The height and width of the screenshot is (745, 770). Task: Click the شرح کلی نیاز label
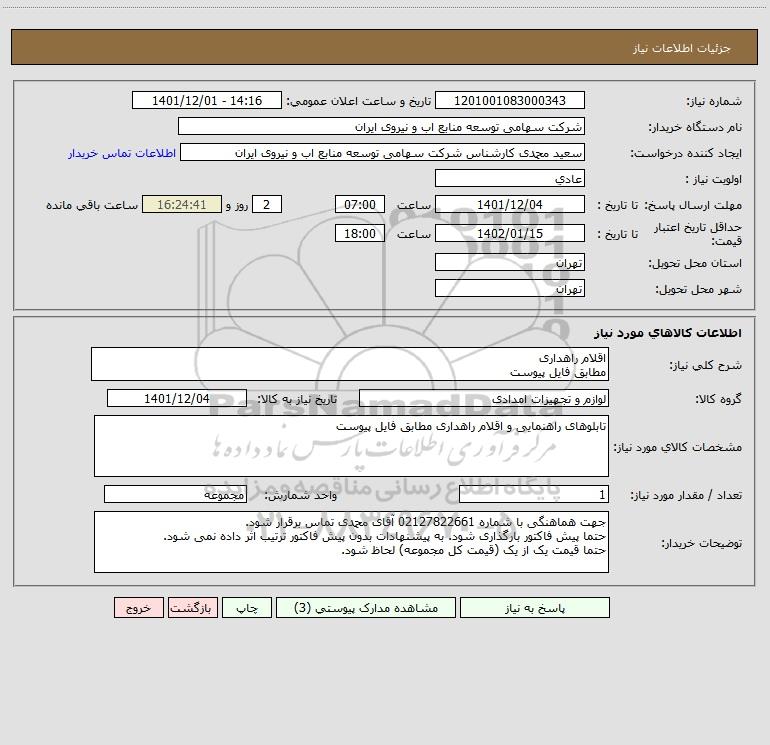pos(706,365)
